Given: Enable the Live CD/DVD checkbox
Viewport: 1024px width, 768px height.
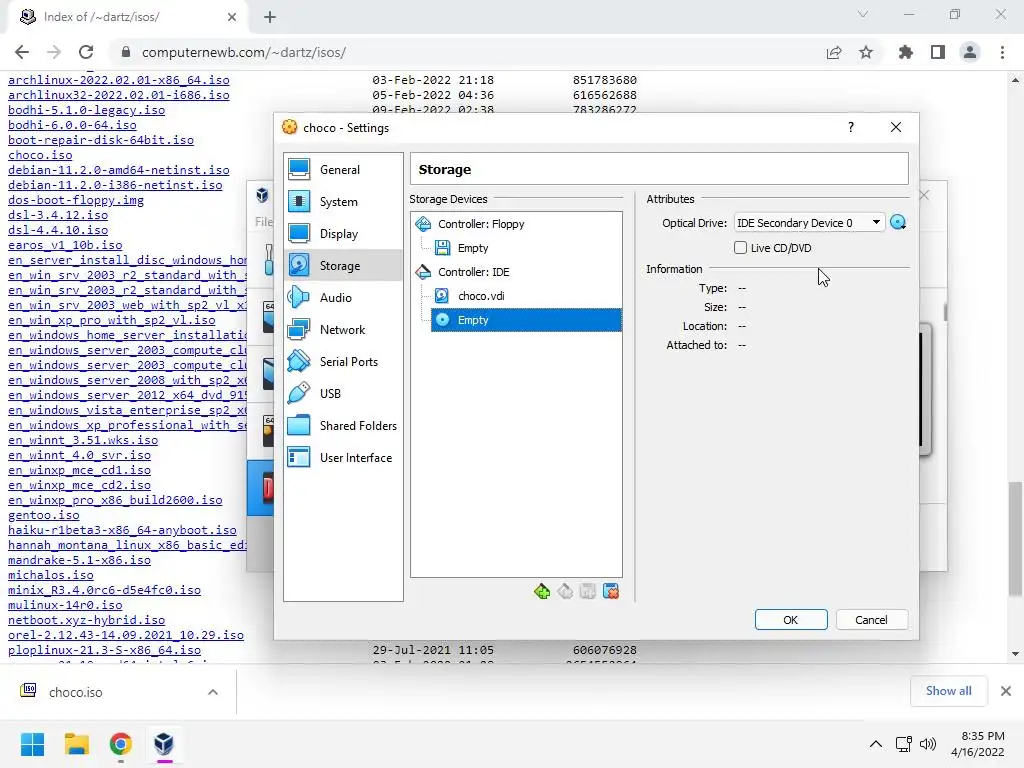Looking at the screenshot, I should click(741, 248).
